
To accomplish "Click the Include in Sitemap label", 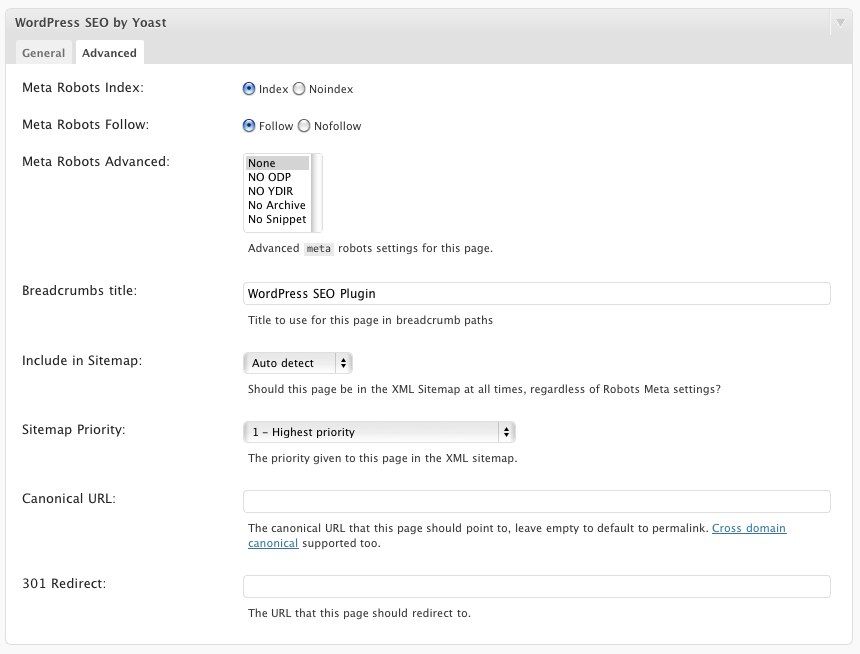I will coord(82,360).
